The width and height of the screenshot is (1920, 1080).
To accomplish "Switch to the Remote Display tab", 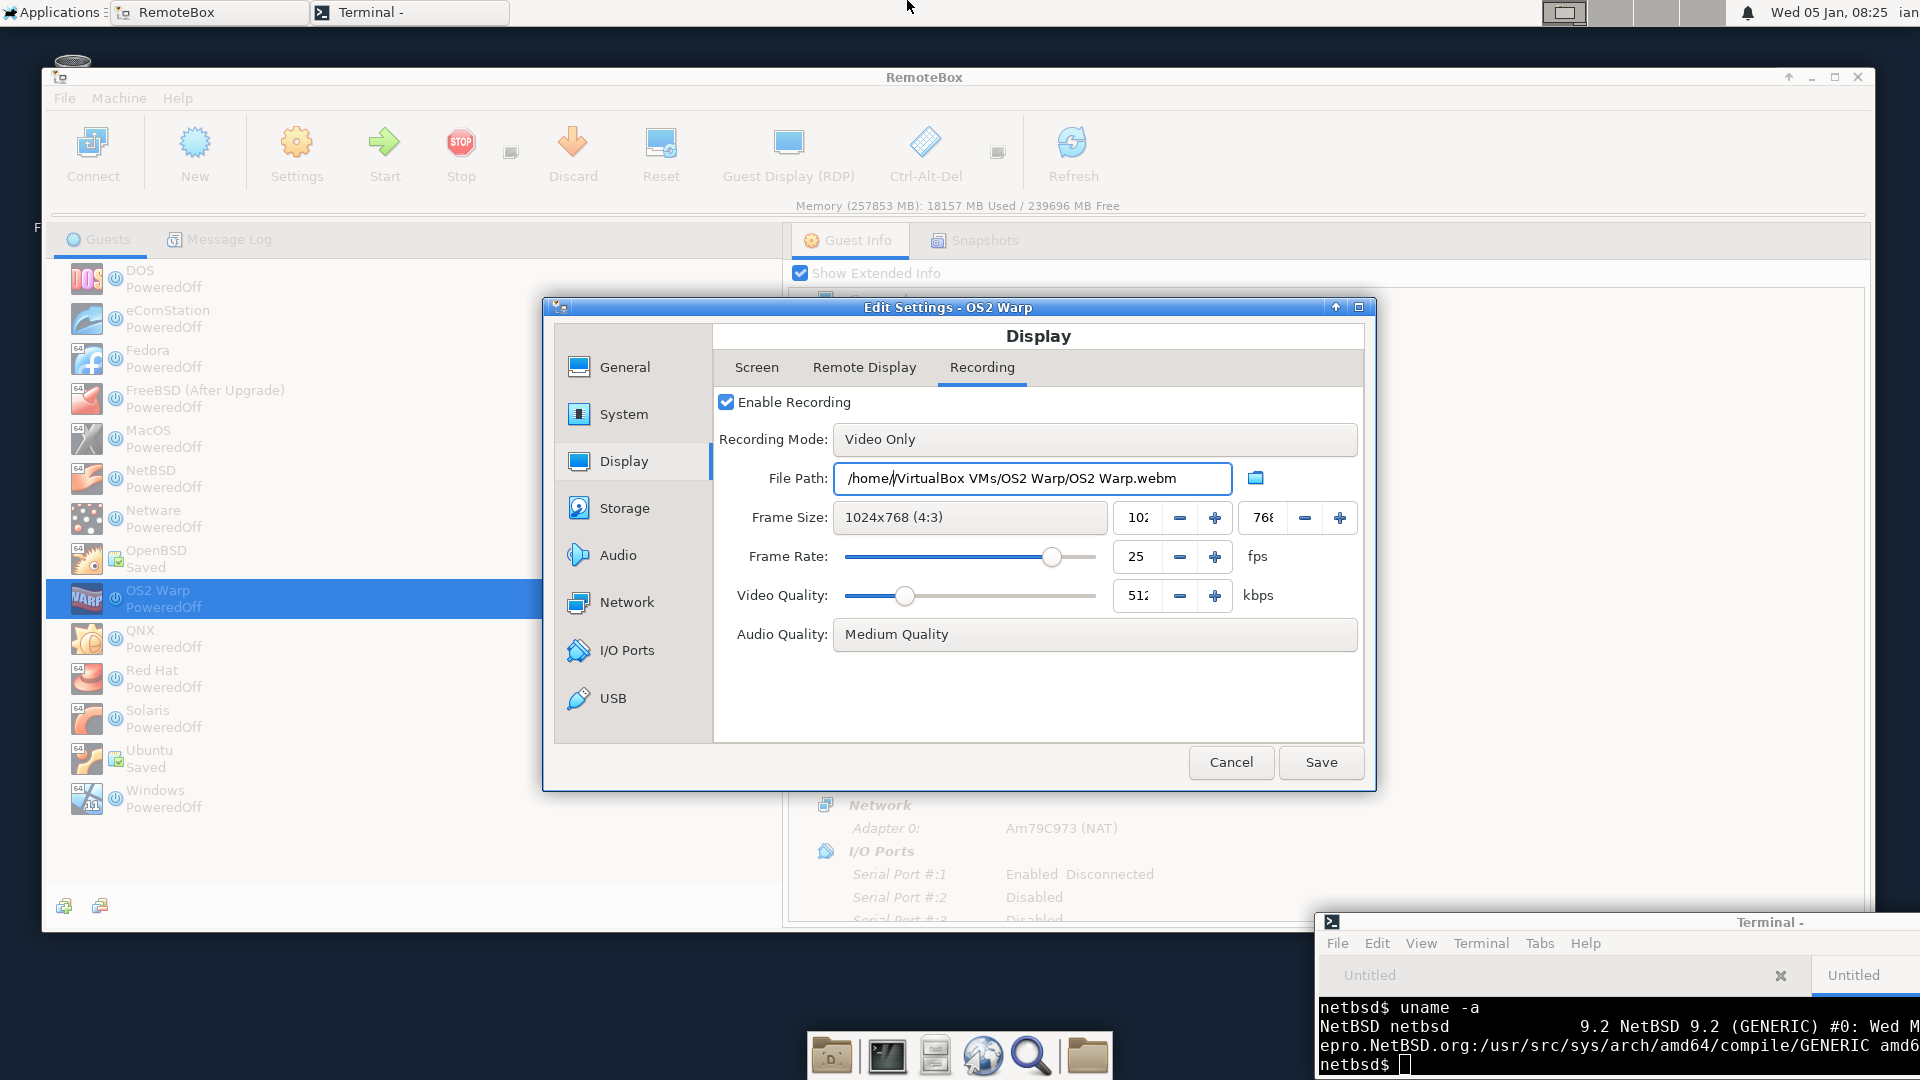I will pos(864,367).
